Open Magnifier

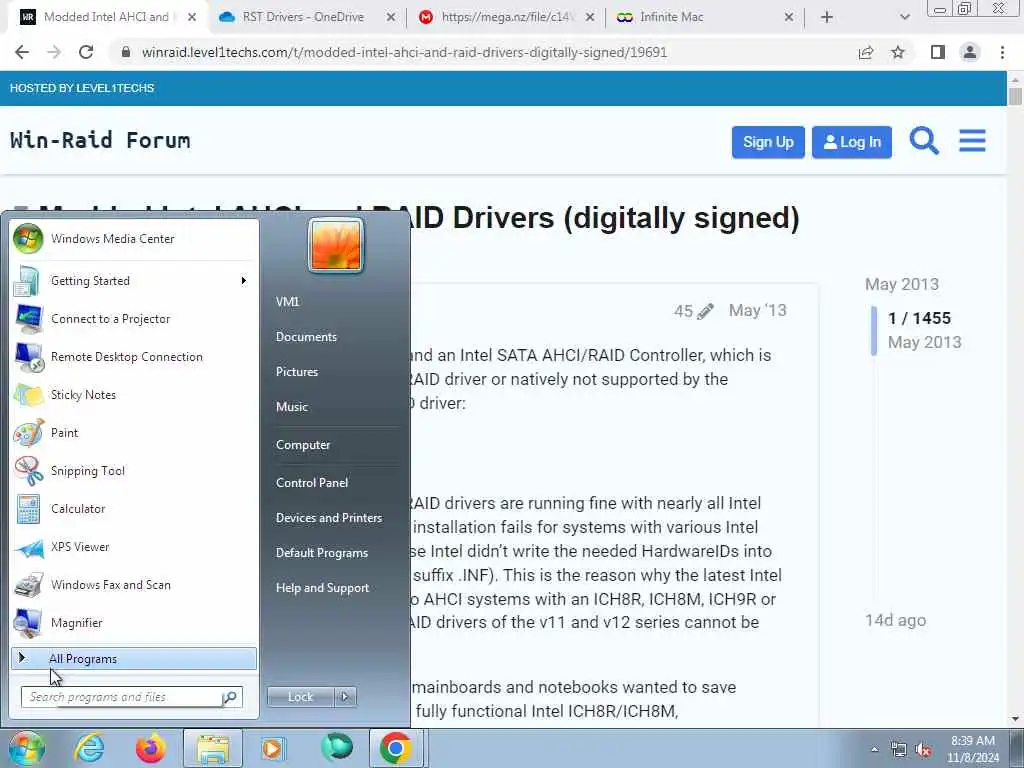134,622
